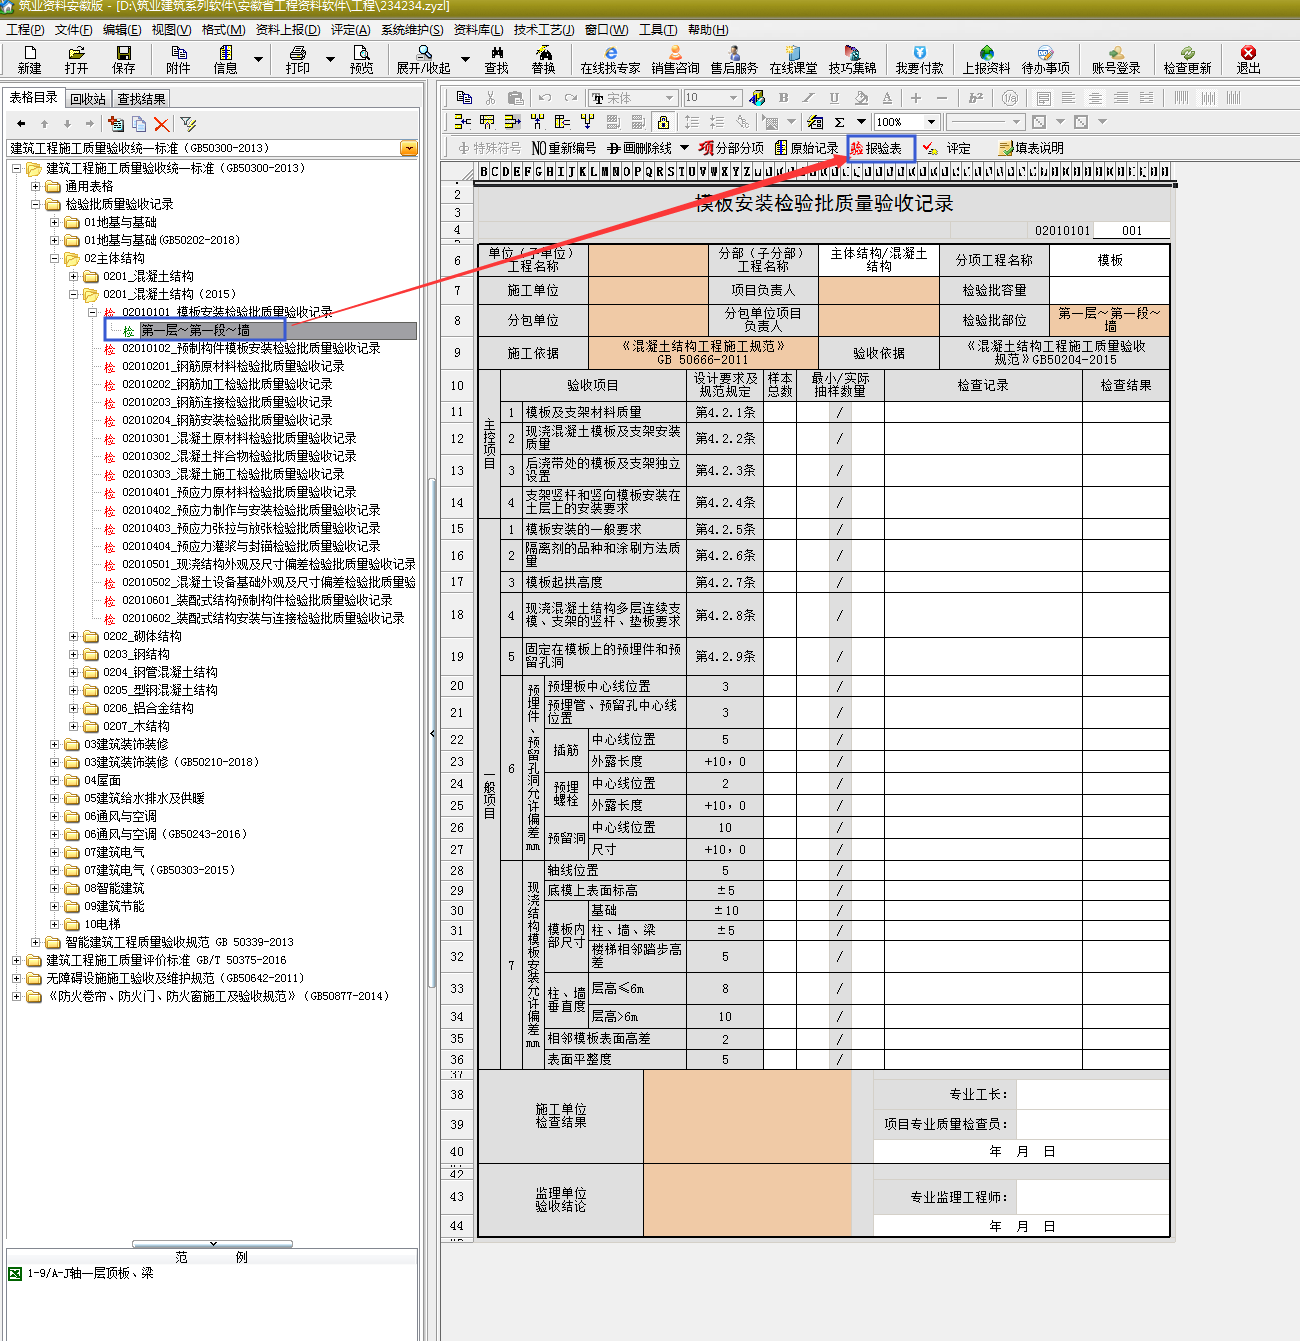Click the filter funnel icon in the directory panel
The image size is (1300, 1341).
click(x=188, y=124)
